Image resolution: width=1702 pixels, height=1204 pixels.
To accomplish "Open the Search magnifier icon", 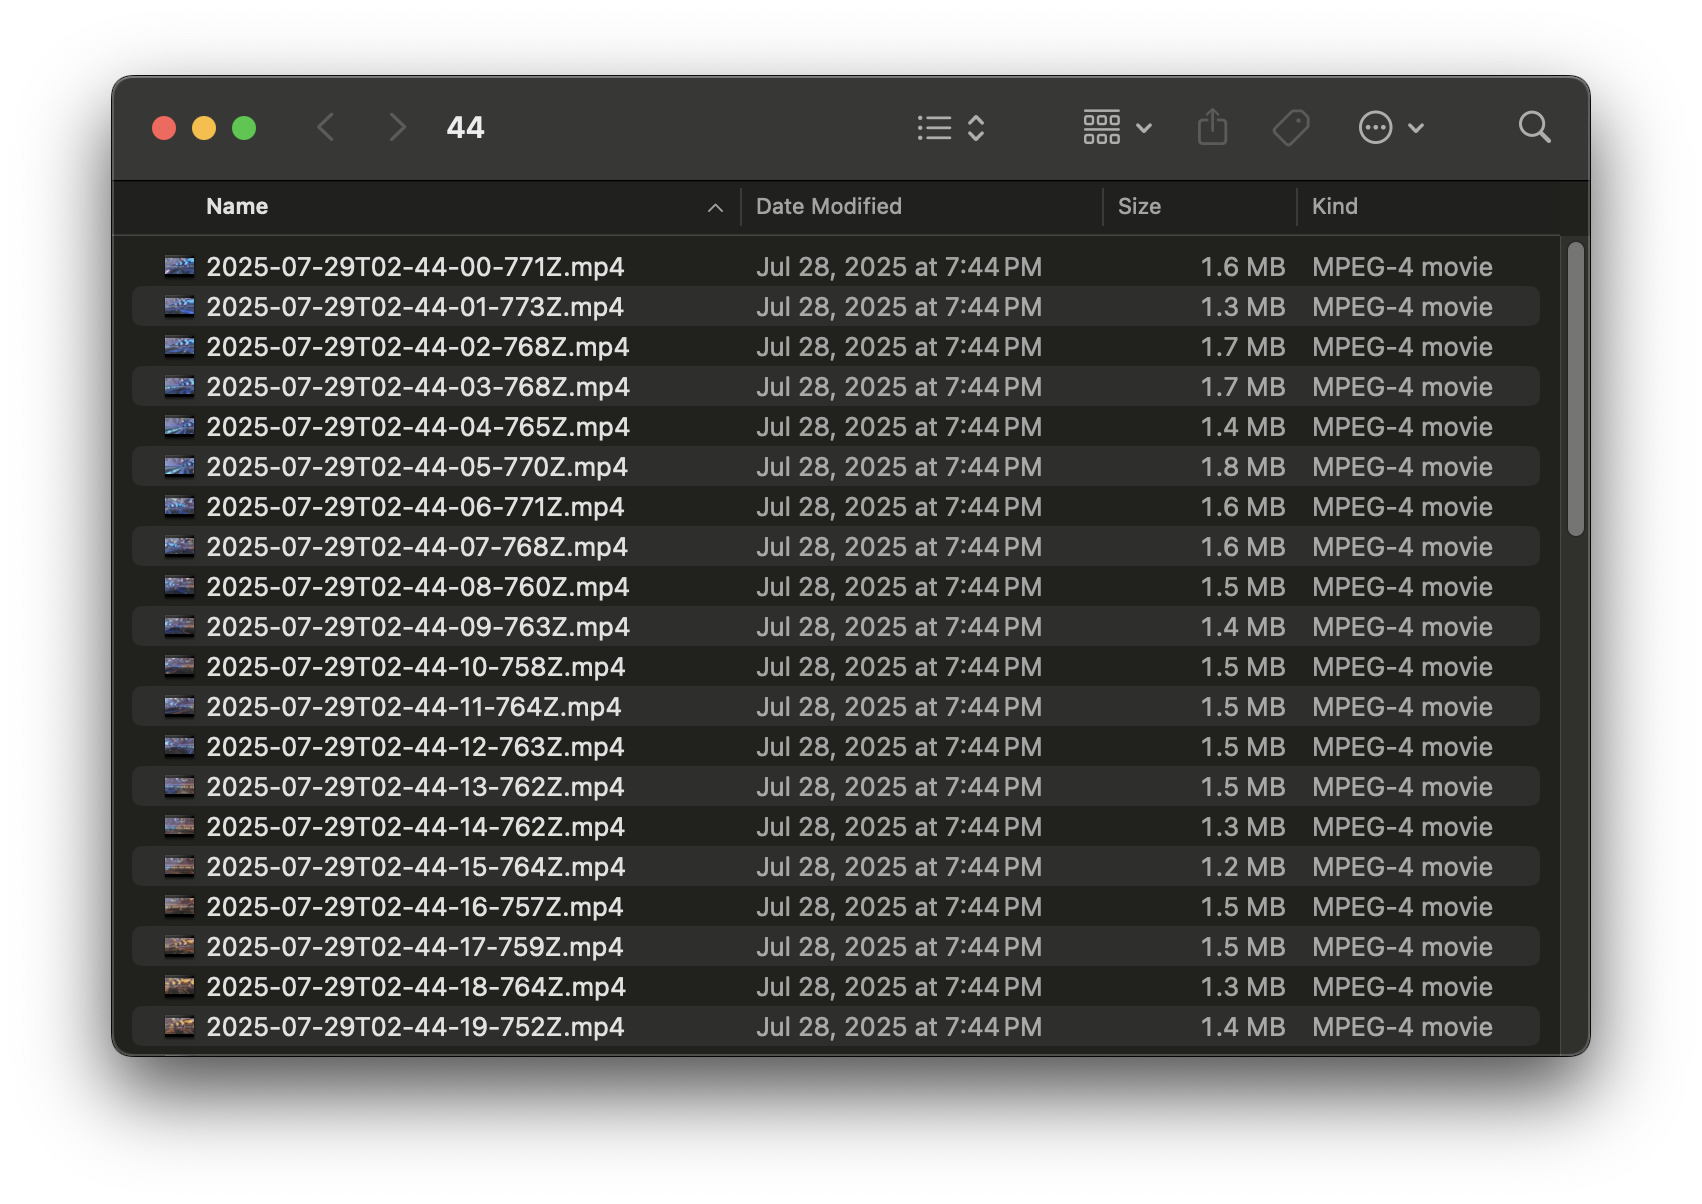I will (x=1534, y=128).
